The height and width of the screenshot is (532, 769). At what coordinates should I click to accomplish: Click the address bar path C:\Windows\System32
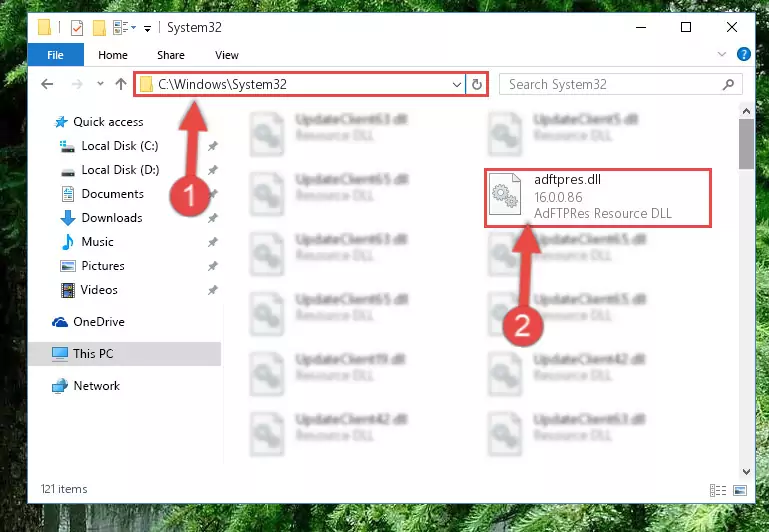click(x=222, y=84)
